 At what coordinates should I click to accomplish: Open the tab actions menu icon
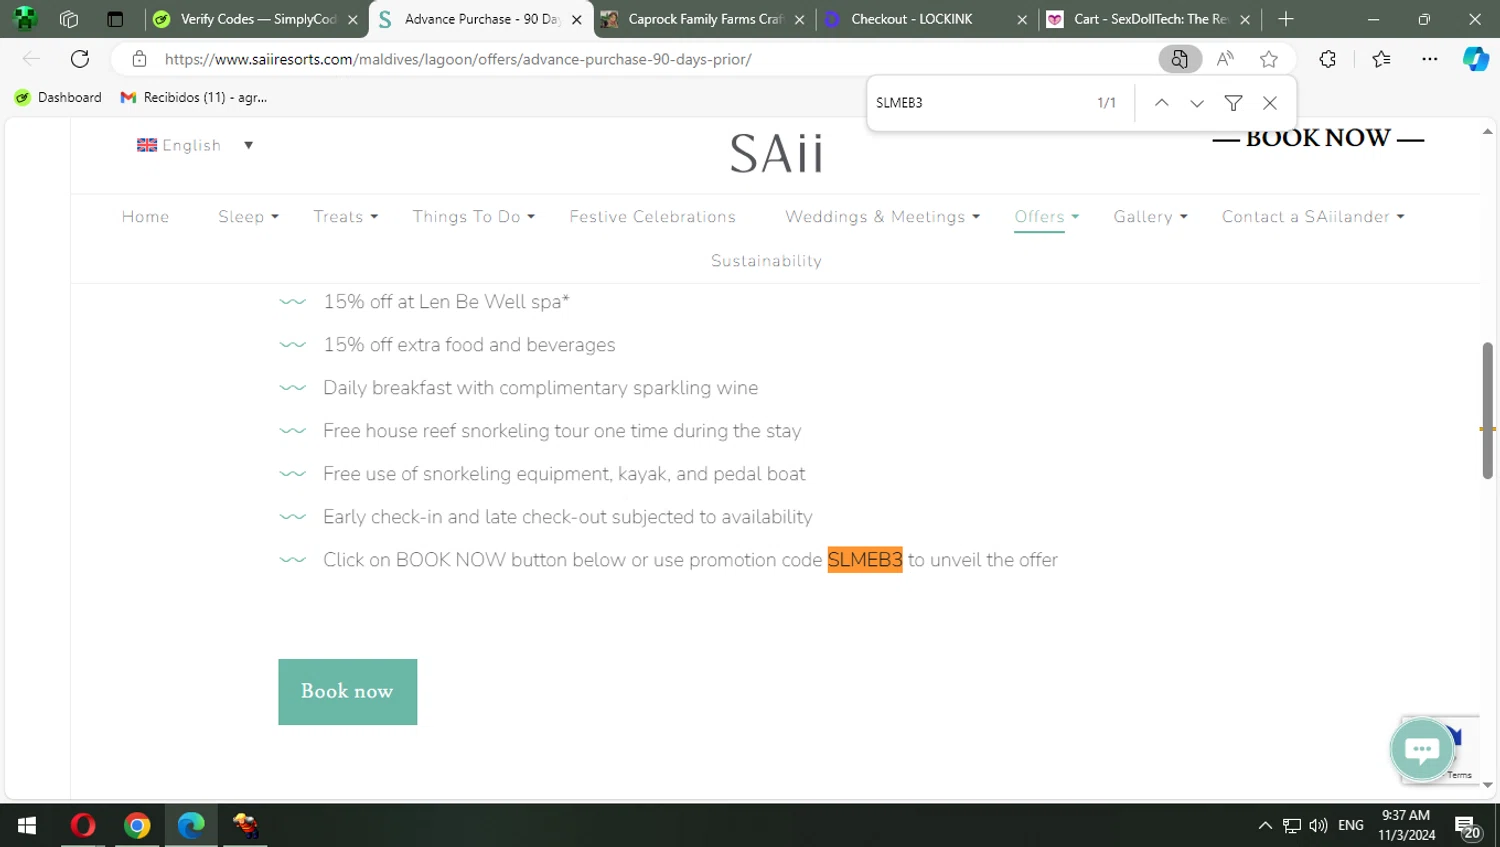click(x=115, y=19)
